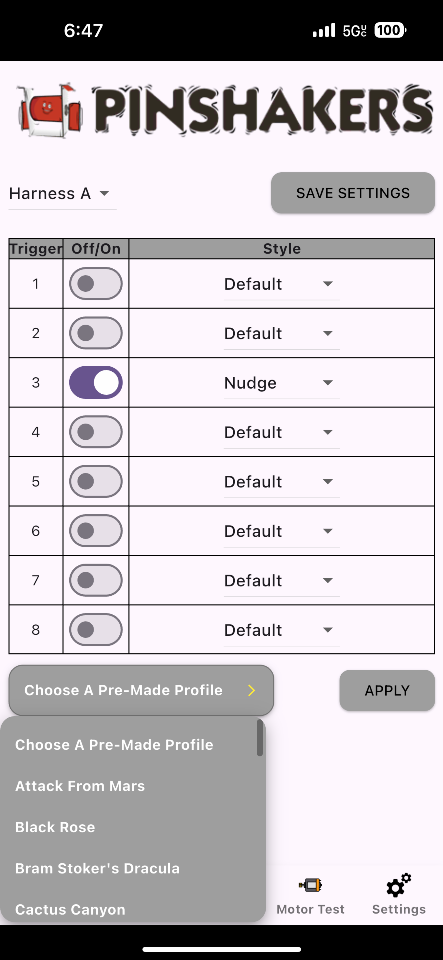Click the yellow chevron on profile selector
The width and height of the screenshot is (443, 960).
(x=251, y=691)
